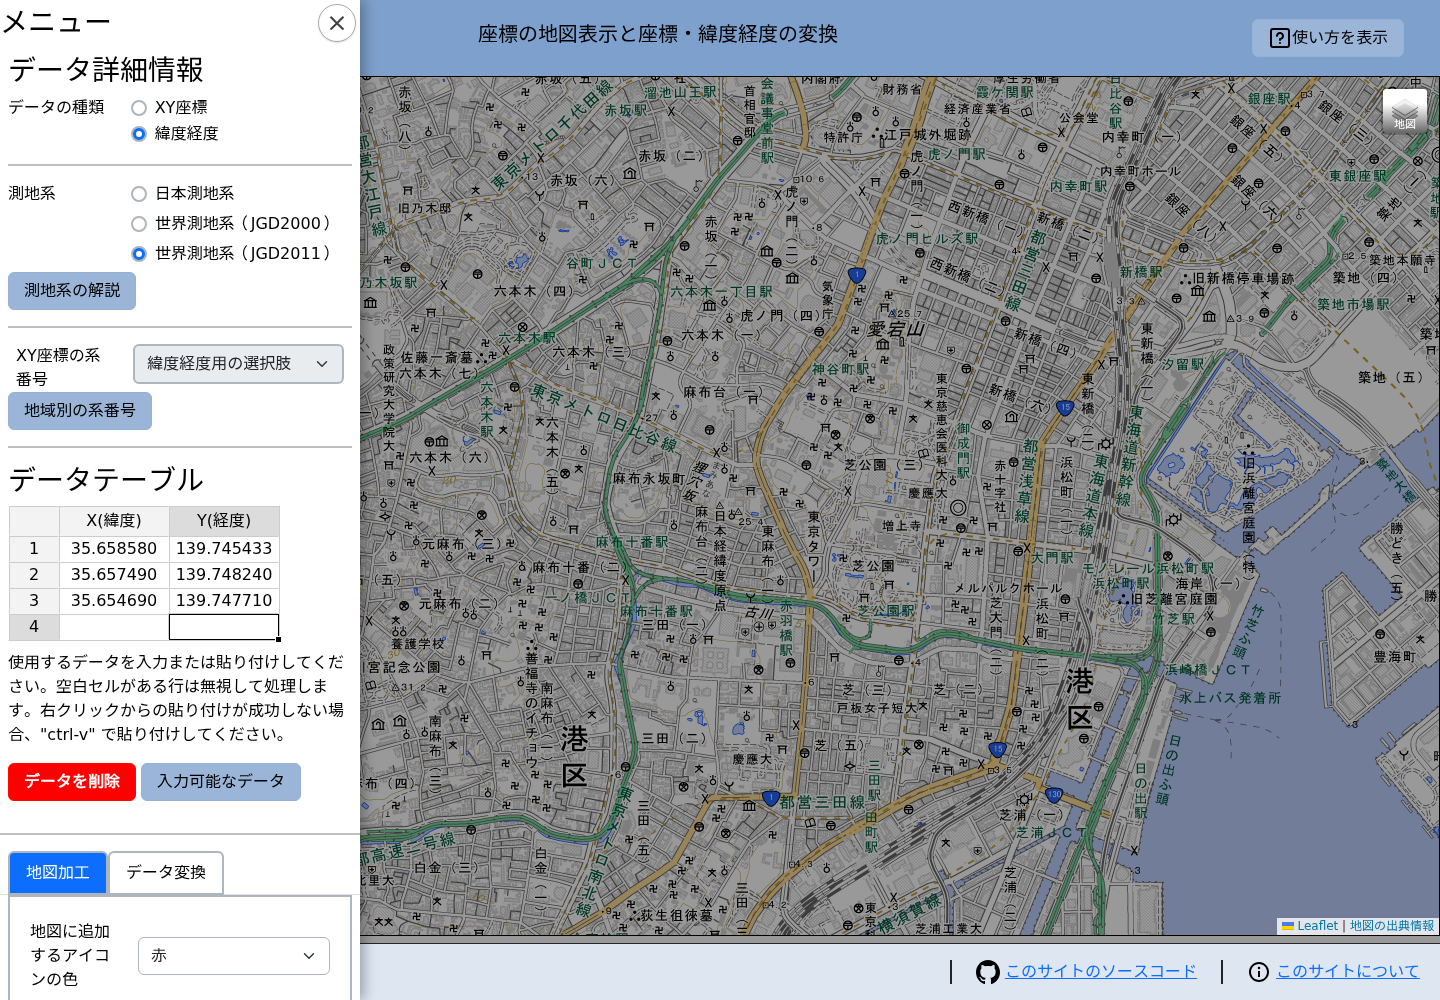
Task: Click the question mark help icon
Action: (x=1280, y=38)
